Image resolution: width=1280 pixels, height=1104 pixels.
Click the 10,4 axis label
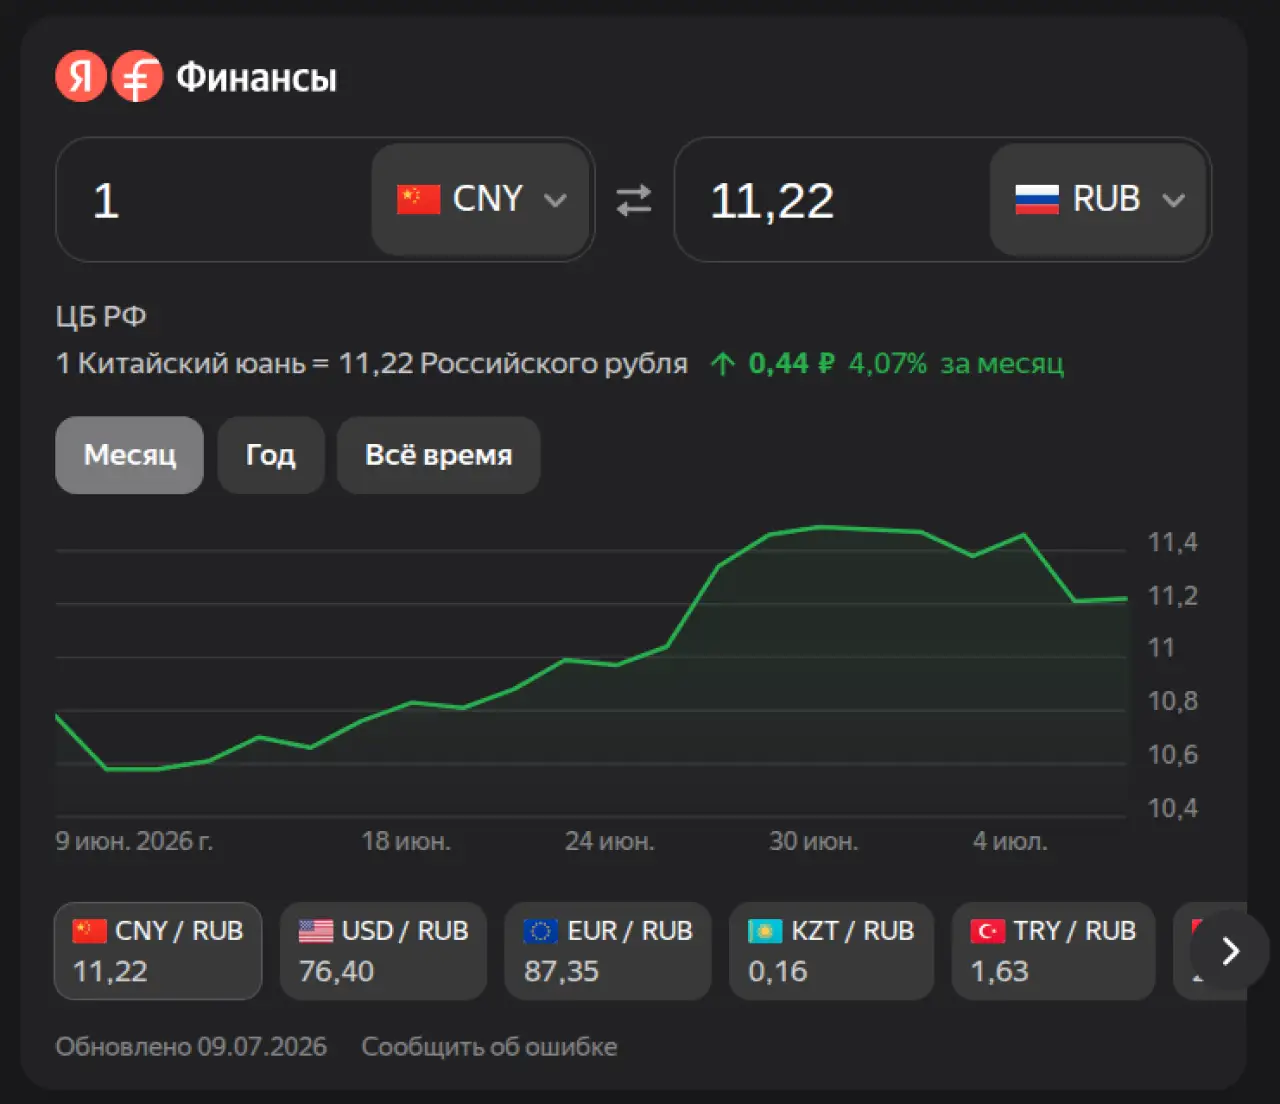[x=1172, y=808]
